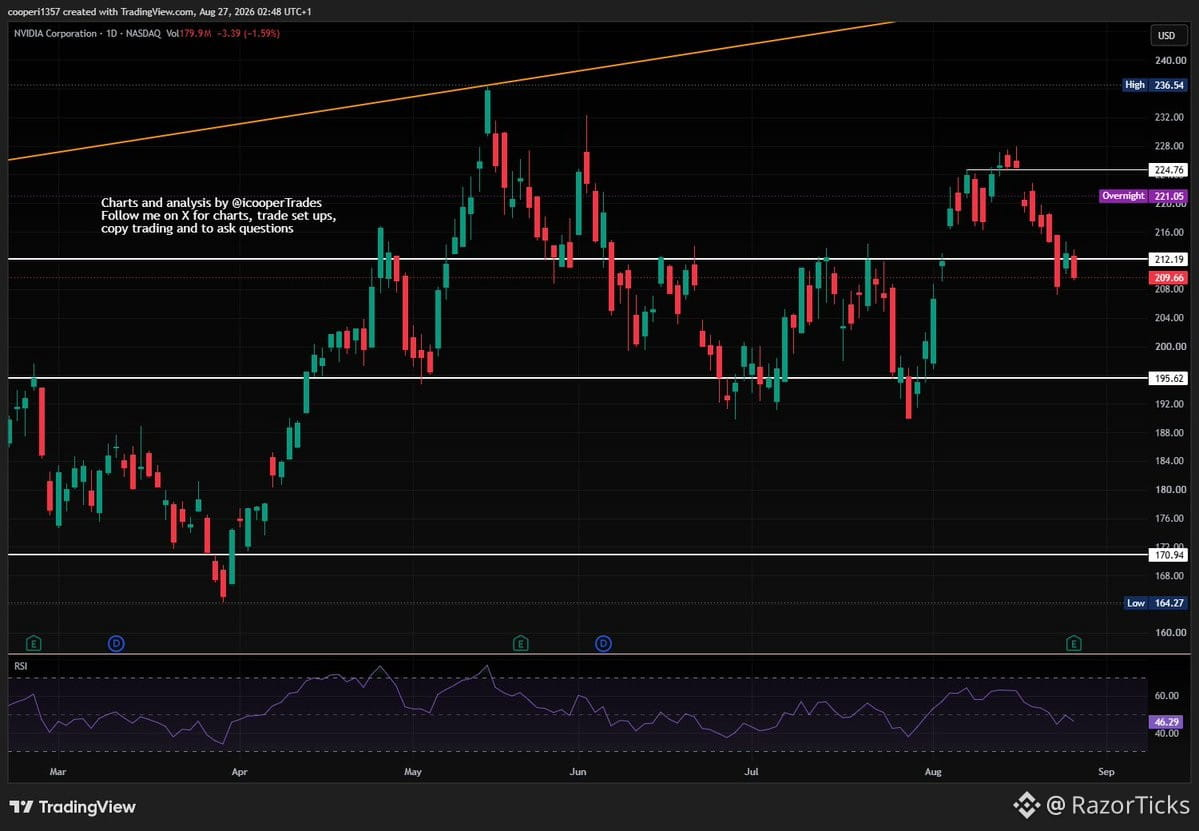
Task: Select the 224.76 price line label
Action: pos(1168,170)
